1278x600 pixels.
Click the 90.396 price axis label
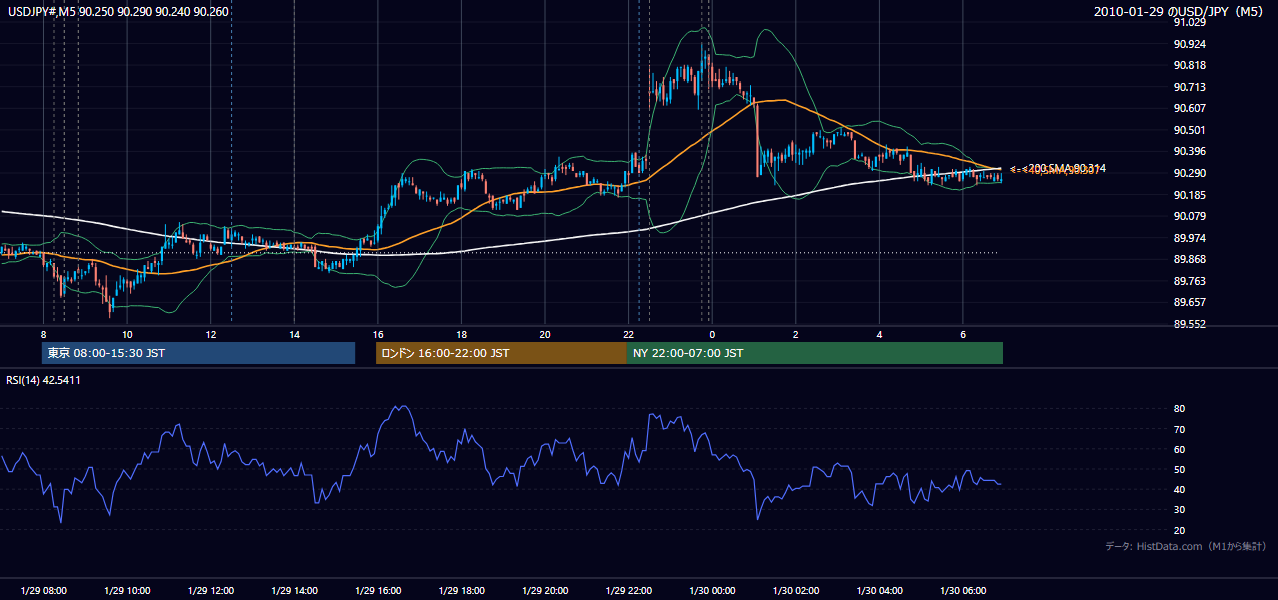[1189, 151]
